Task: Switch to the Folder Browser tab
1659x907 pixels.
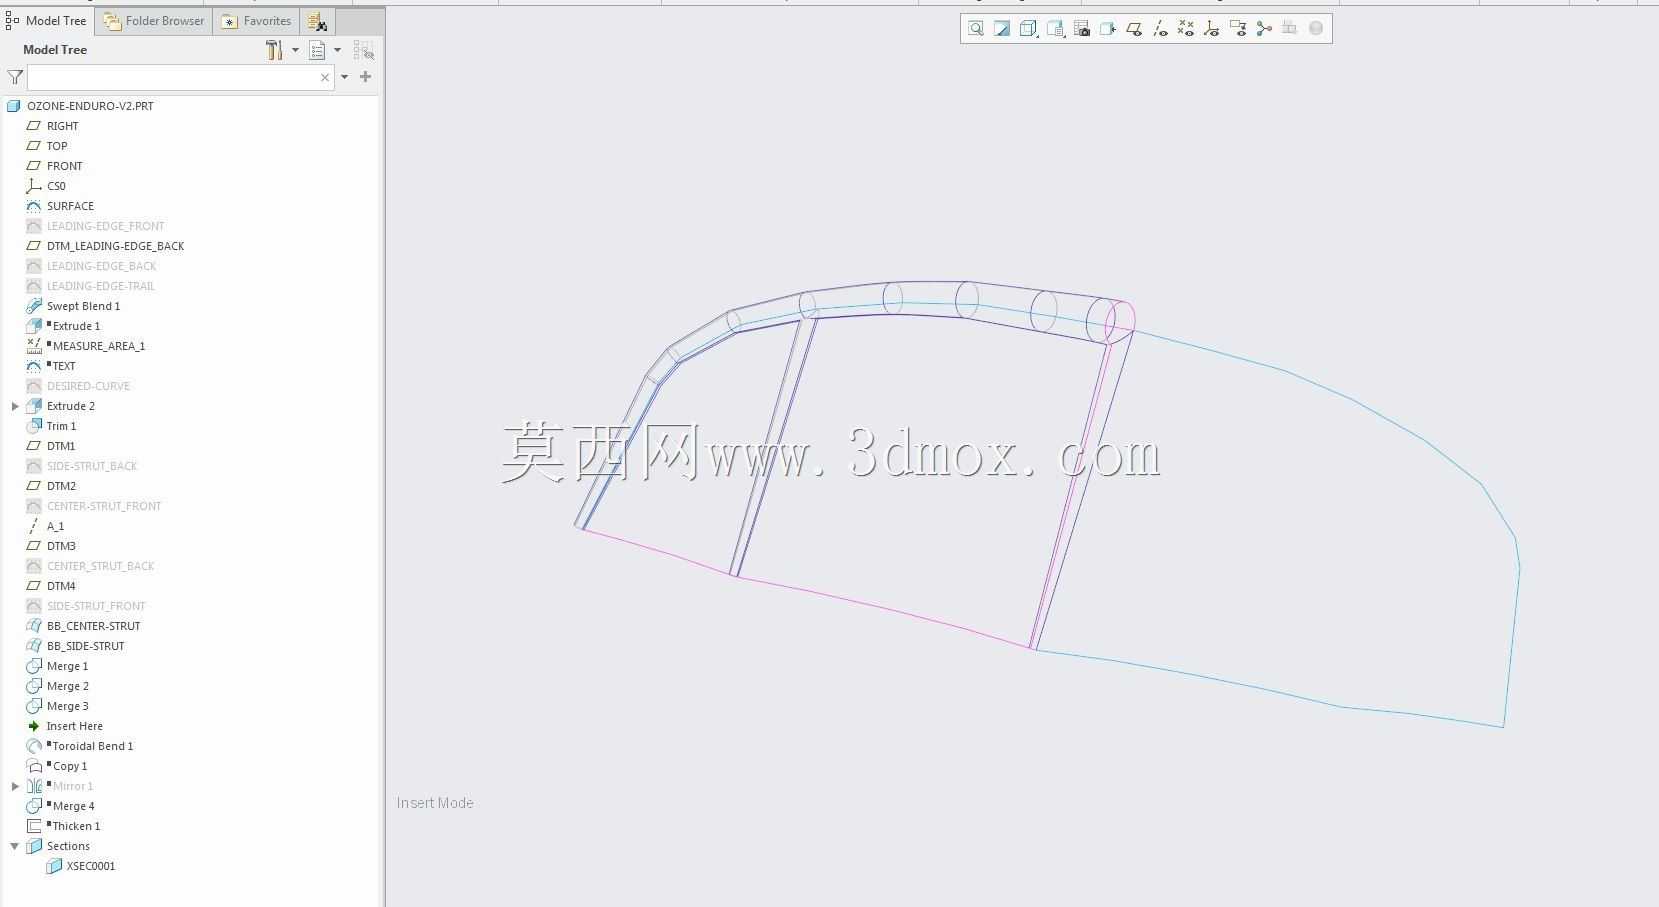Action: [155, 21]
